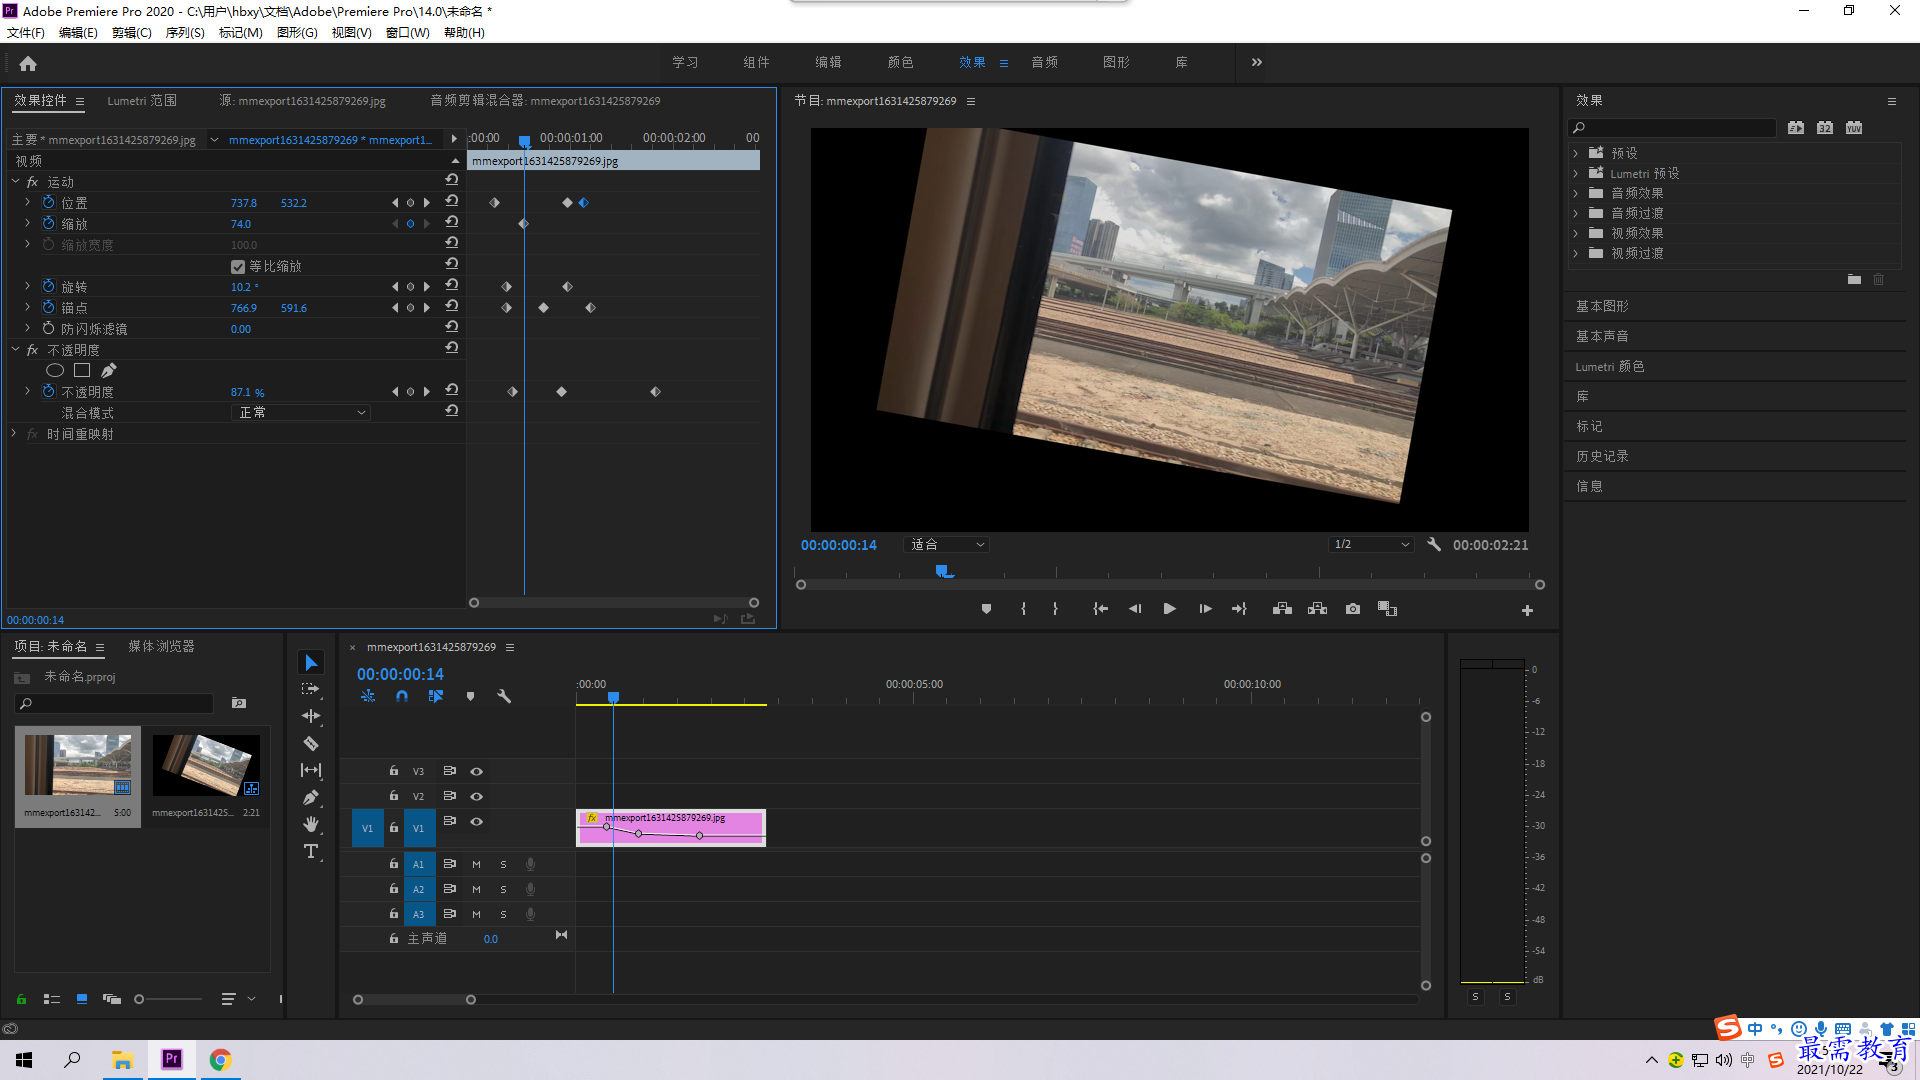Screen dimensions: 1920x1080
Task: Mute audio track A1
Action: click(476, 864)
